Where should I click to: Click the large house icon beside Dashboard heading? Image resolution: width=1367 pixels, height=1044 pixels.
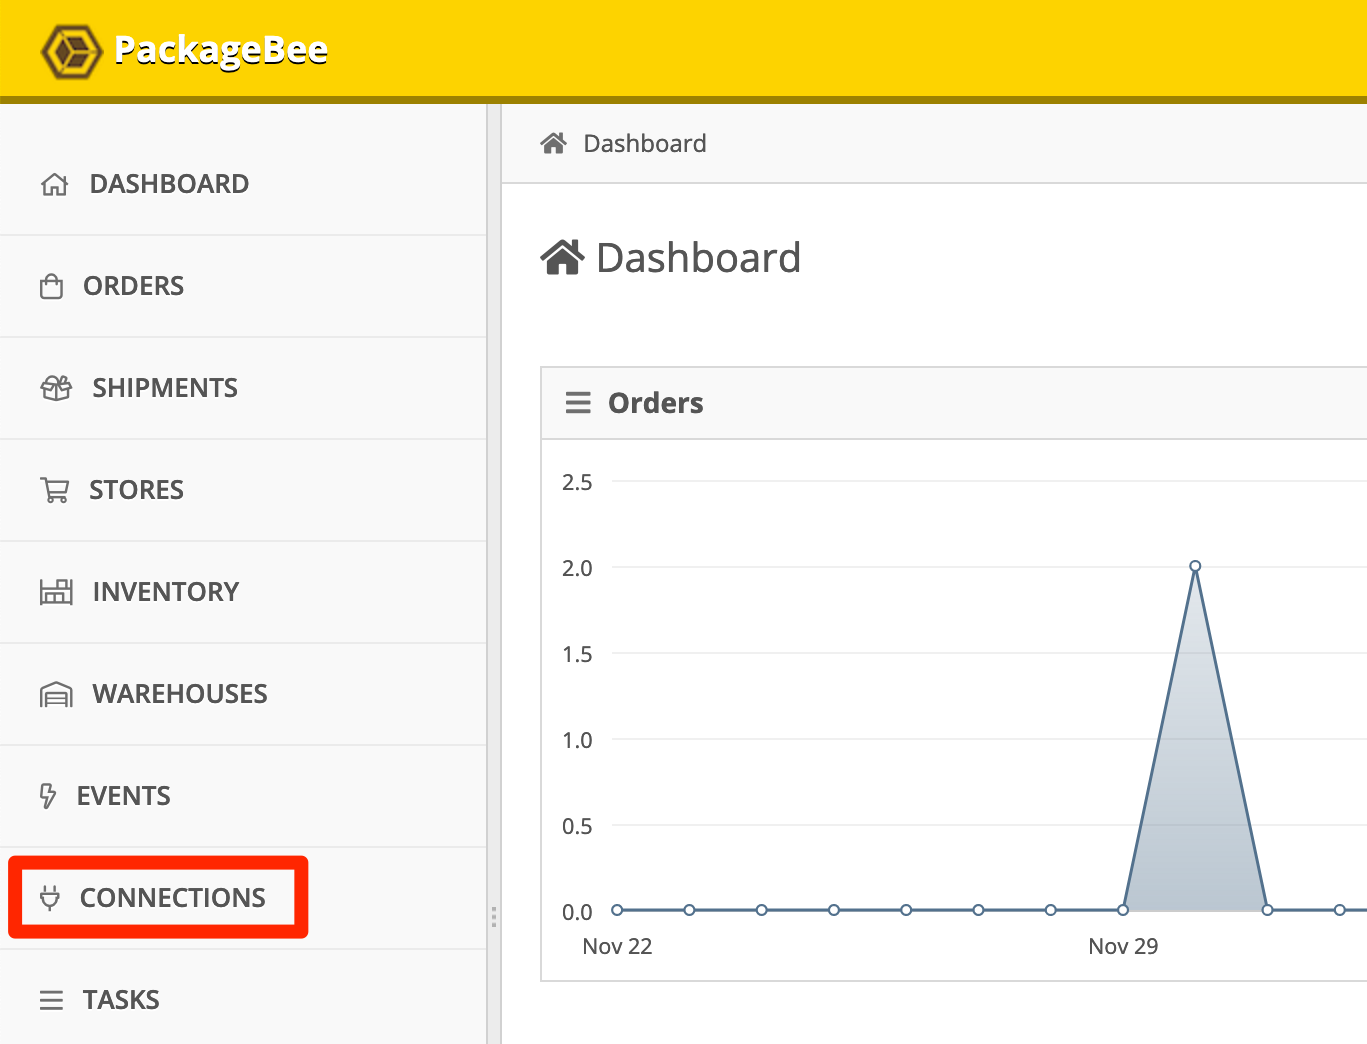562,257
